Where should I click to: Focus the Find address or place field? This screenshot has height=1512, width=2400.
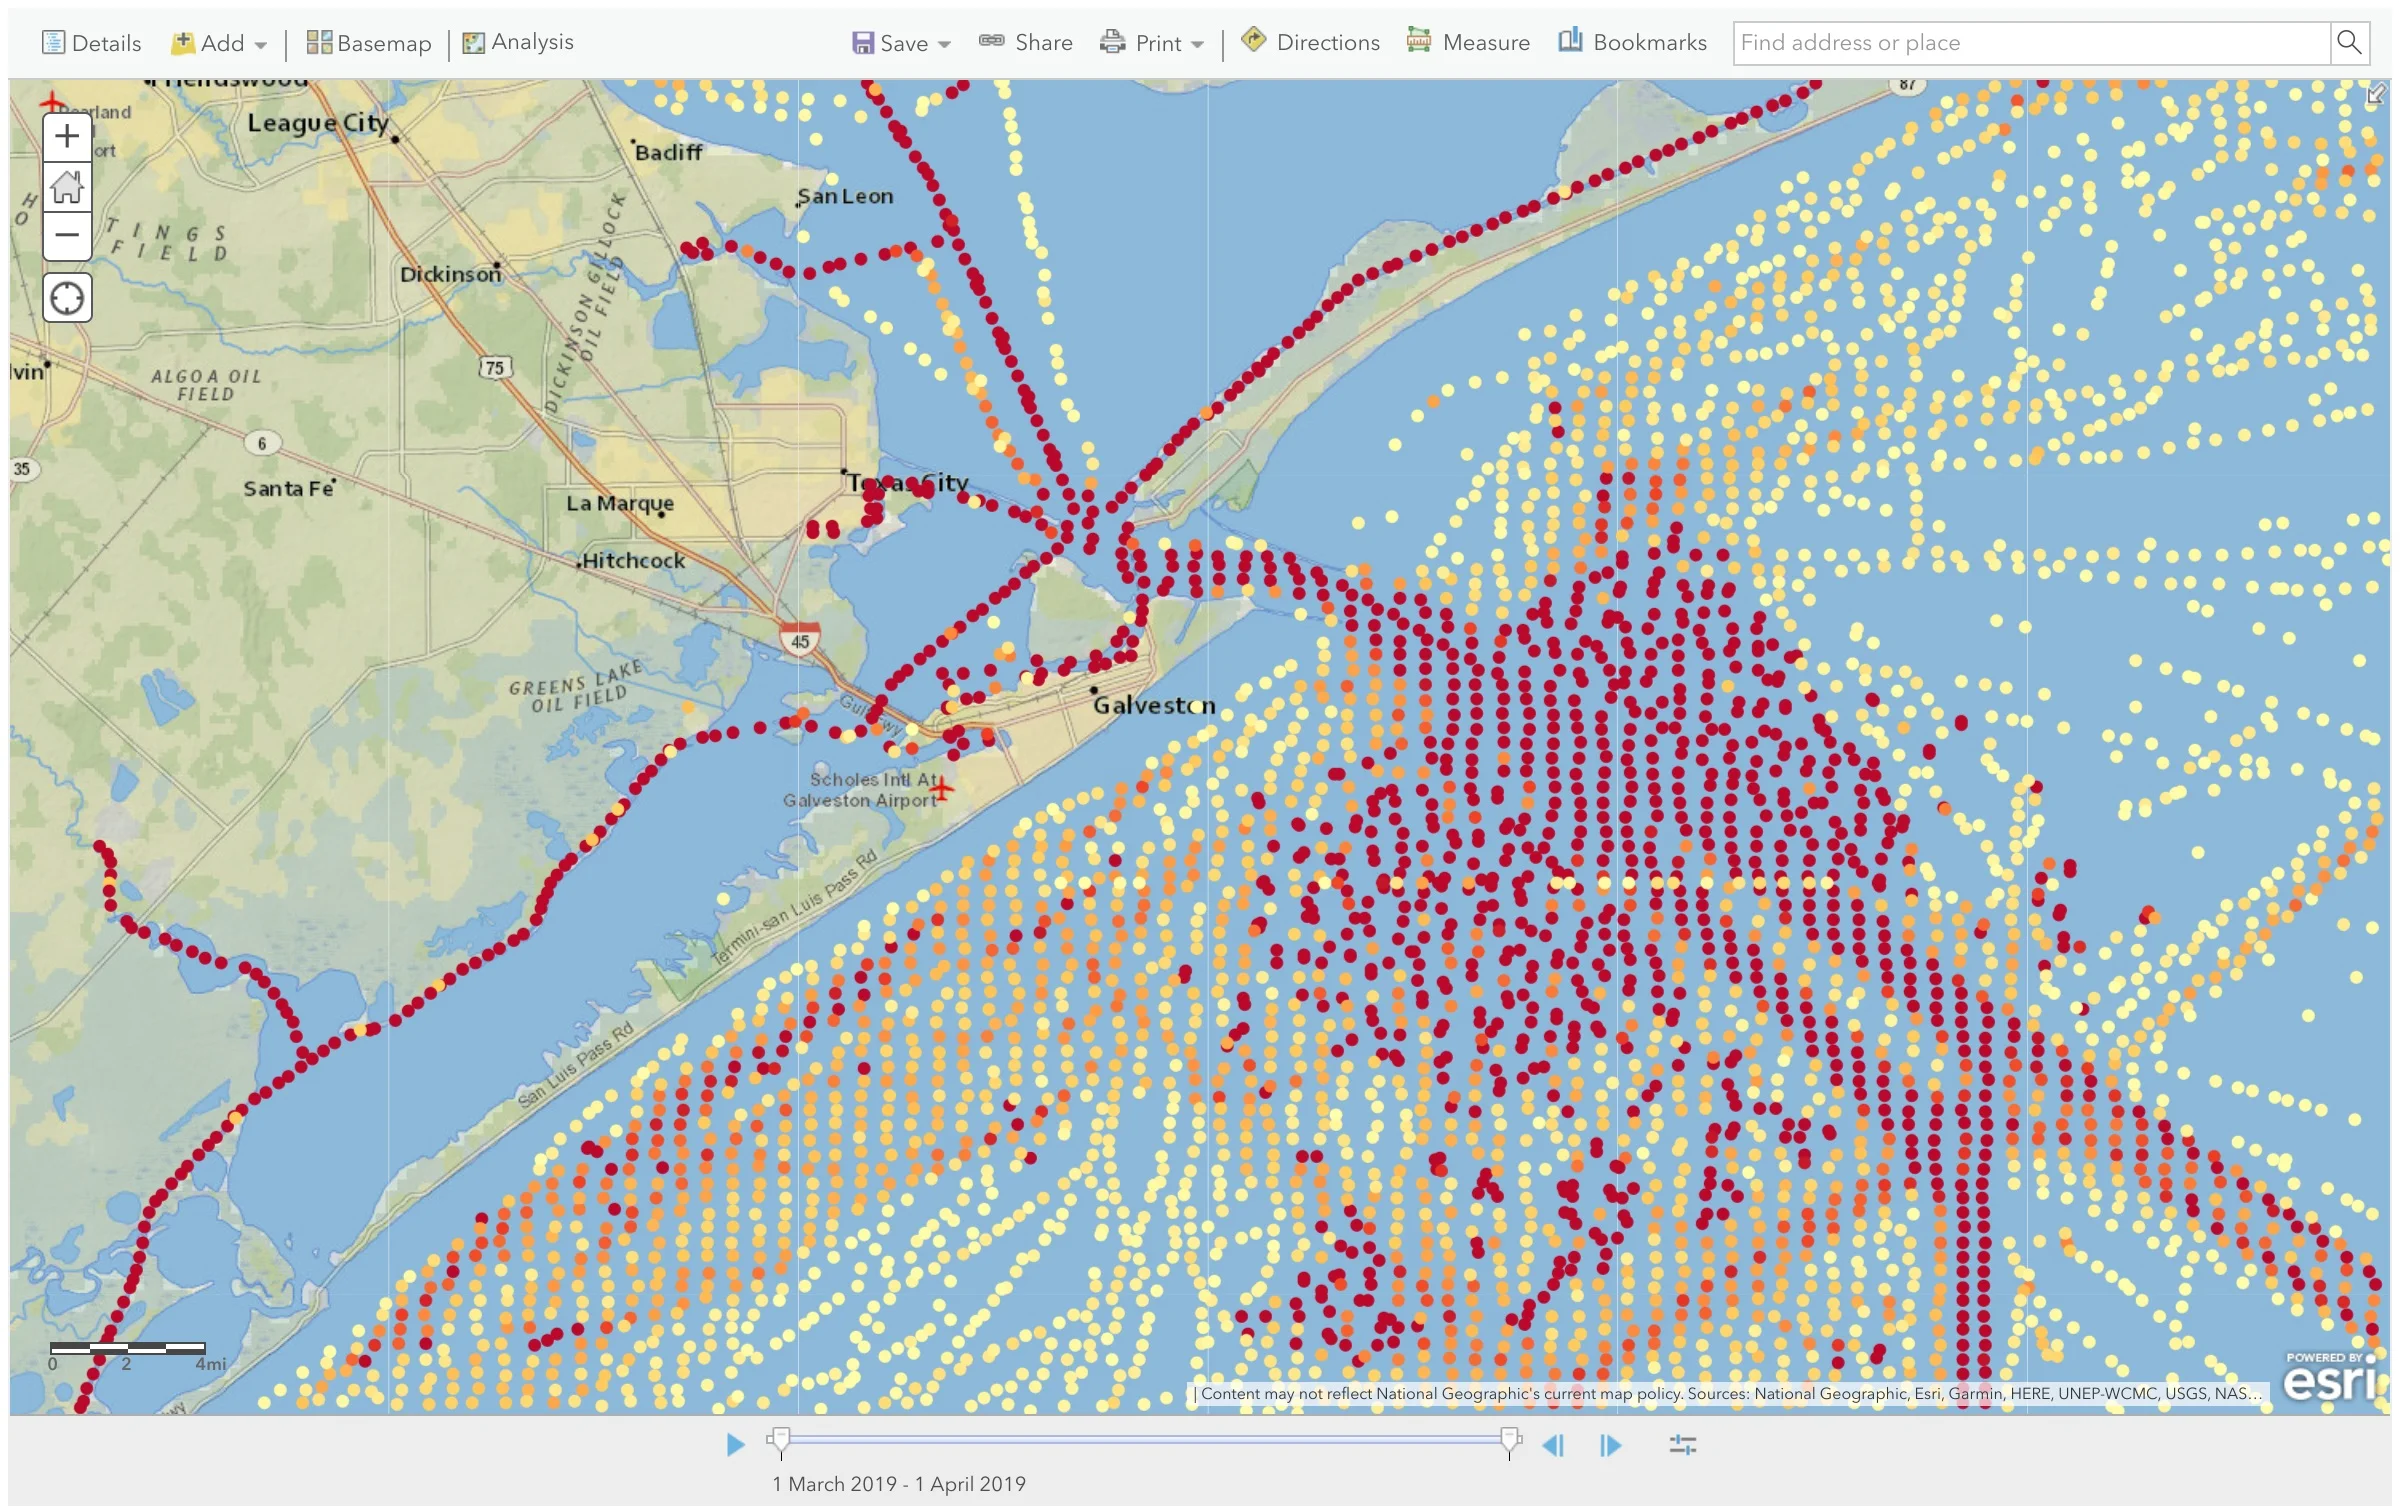point(2030,43)
